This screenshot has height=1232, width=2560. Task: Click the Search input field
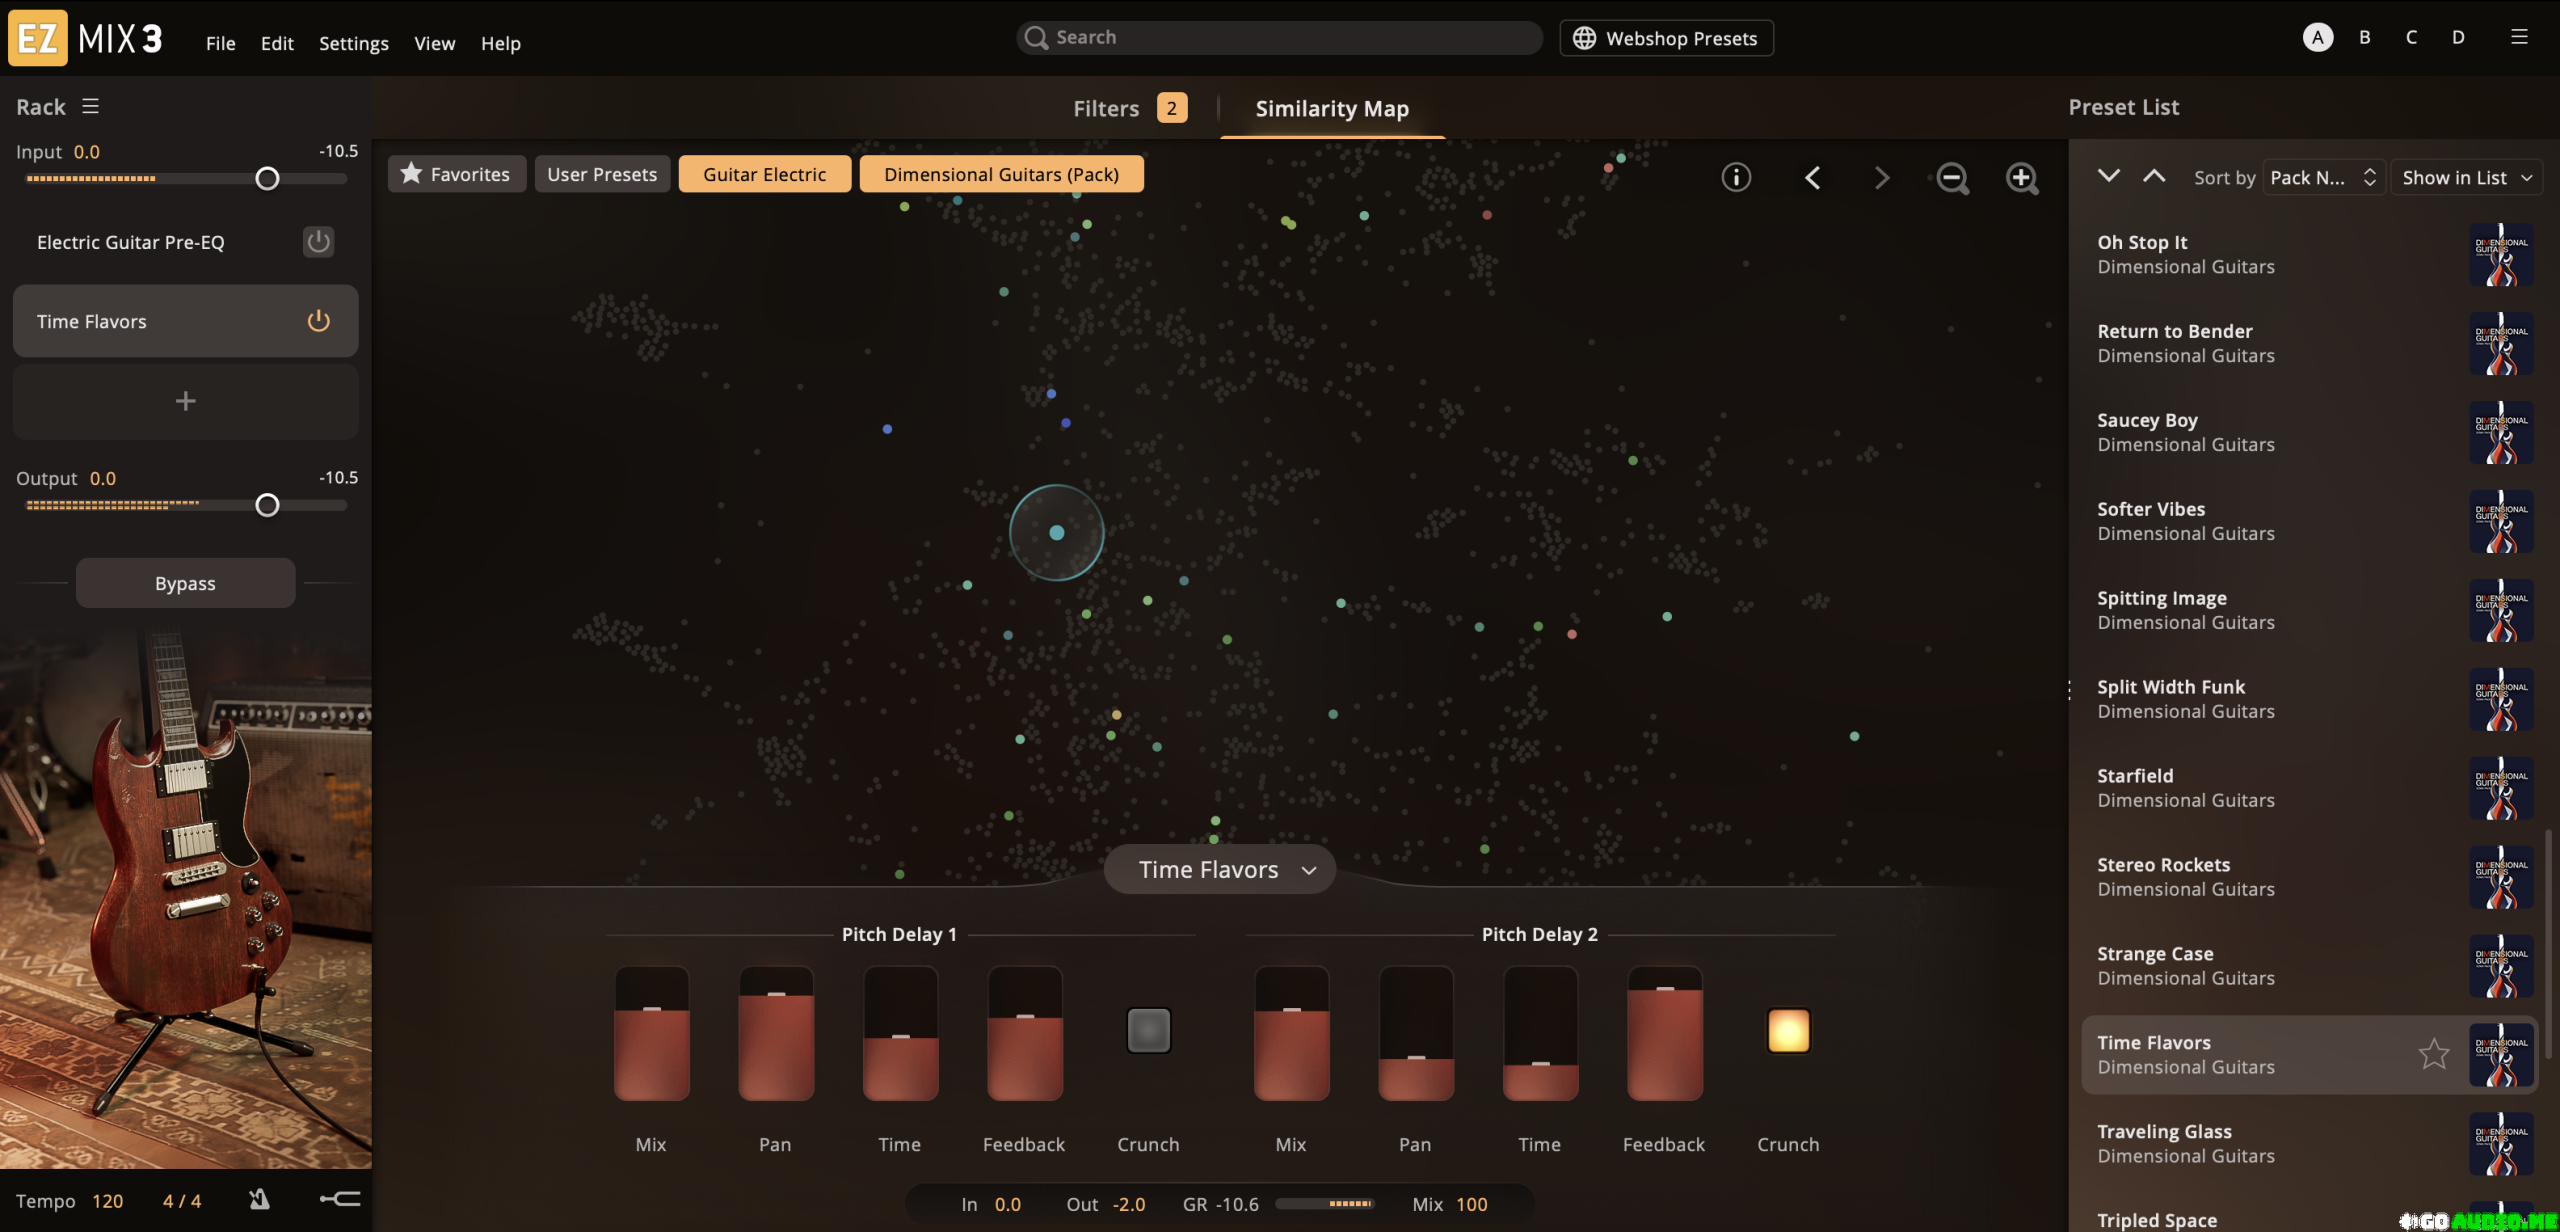[1280, 38]
